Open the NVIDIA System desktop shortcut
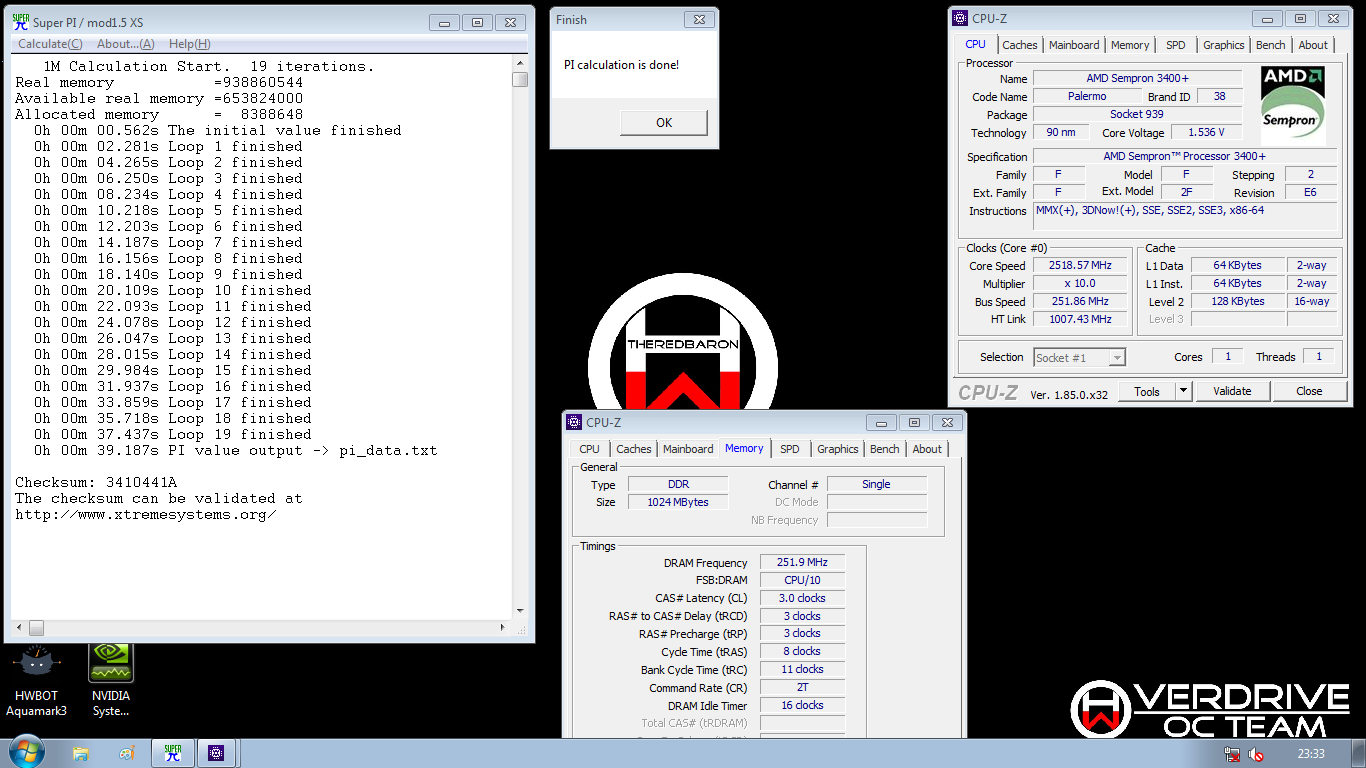 click(x=111, y=681)
